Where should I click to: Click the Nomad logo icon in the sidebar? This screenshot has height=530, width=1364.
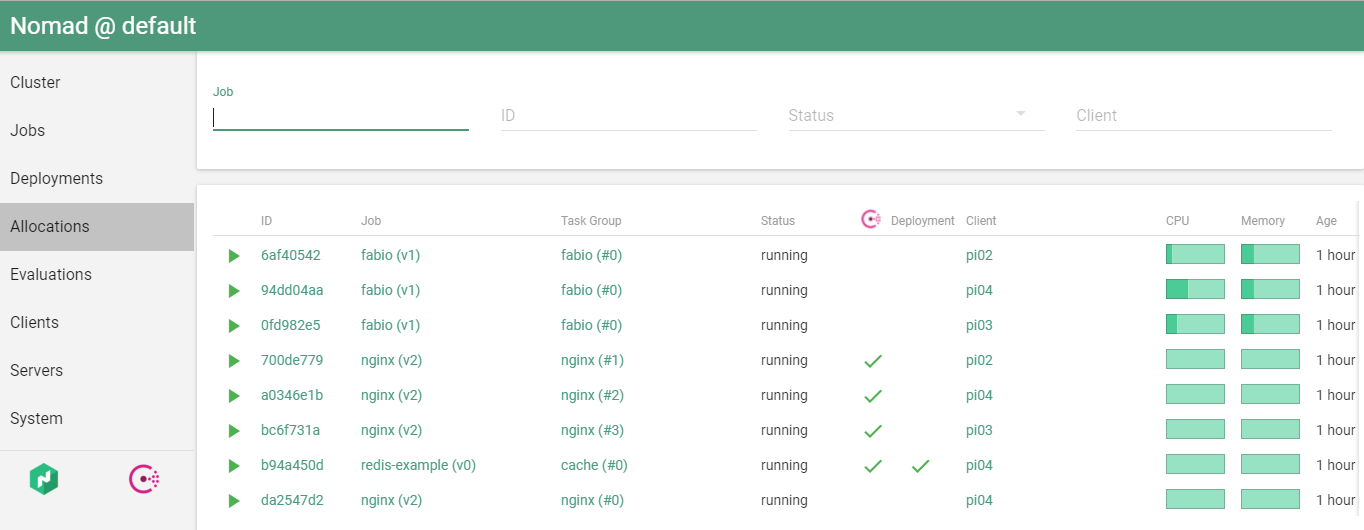click(44, 479)
